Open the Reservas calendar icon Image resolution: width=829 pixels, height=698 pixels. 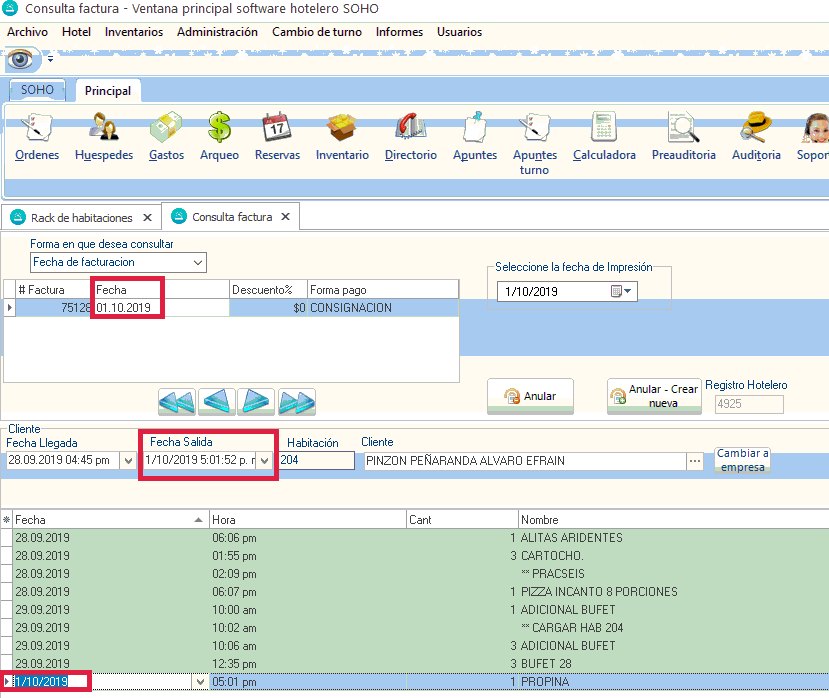[x=277, y=138]
